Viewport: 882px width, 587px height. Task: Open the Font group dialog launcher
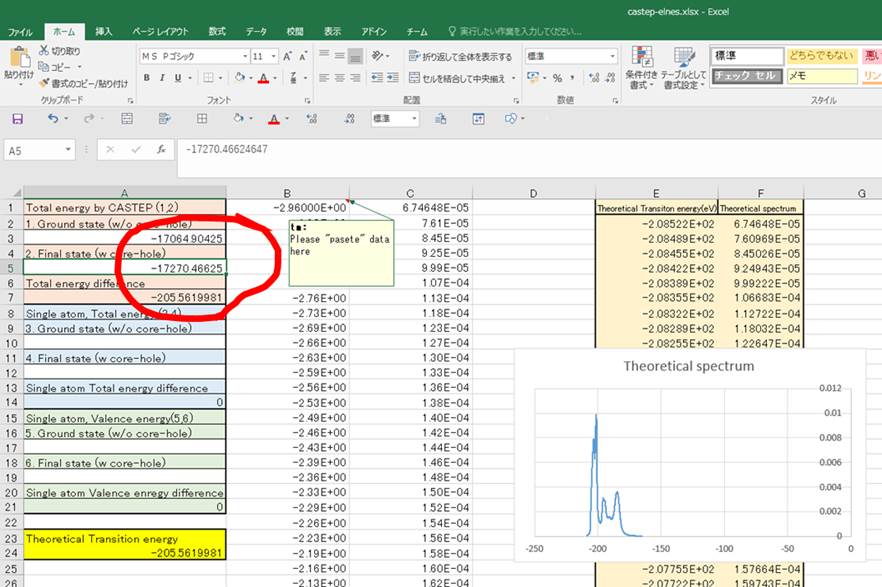(x=308, y=101)
